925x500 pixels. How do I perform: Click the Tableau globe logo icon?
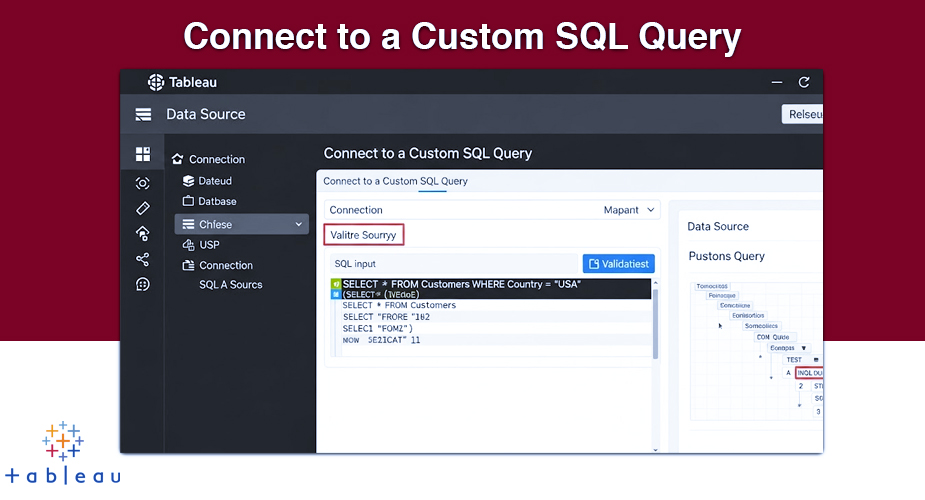(x=156, y=83)
